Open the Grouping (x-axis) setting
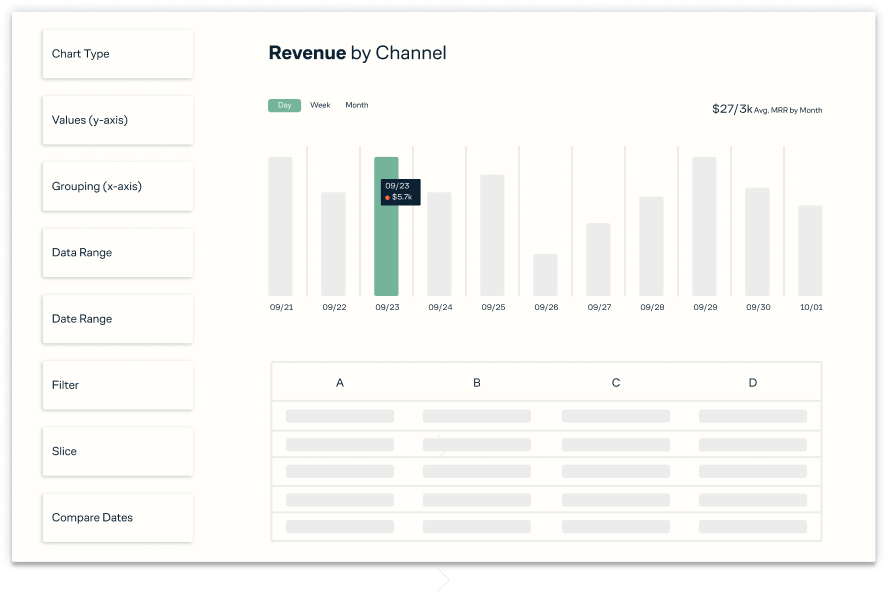 117,186
